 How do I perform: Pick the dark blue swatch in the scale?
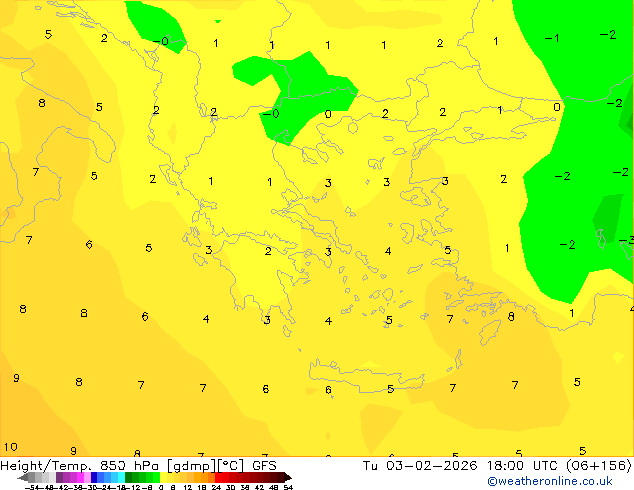coord(94,477)
